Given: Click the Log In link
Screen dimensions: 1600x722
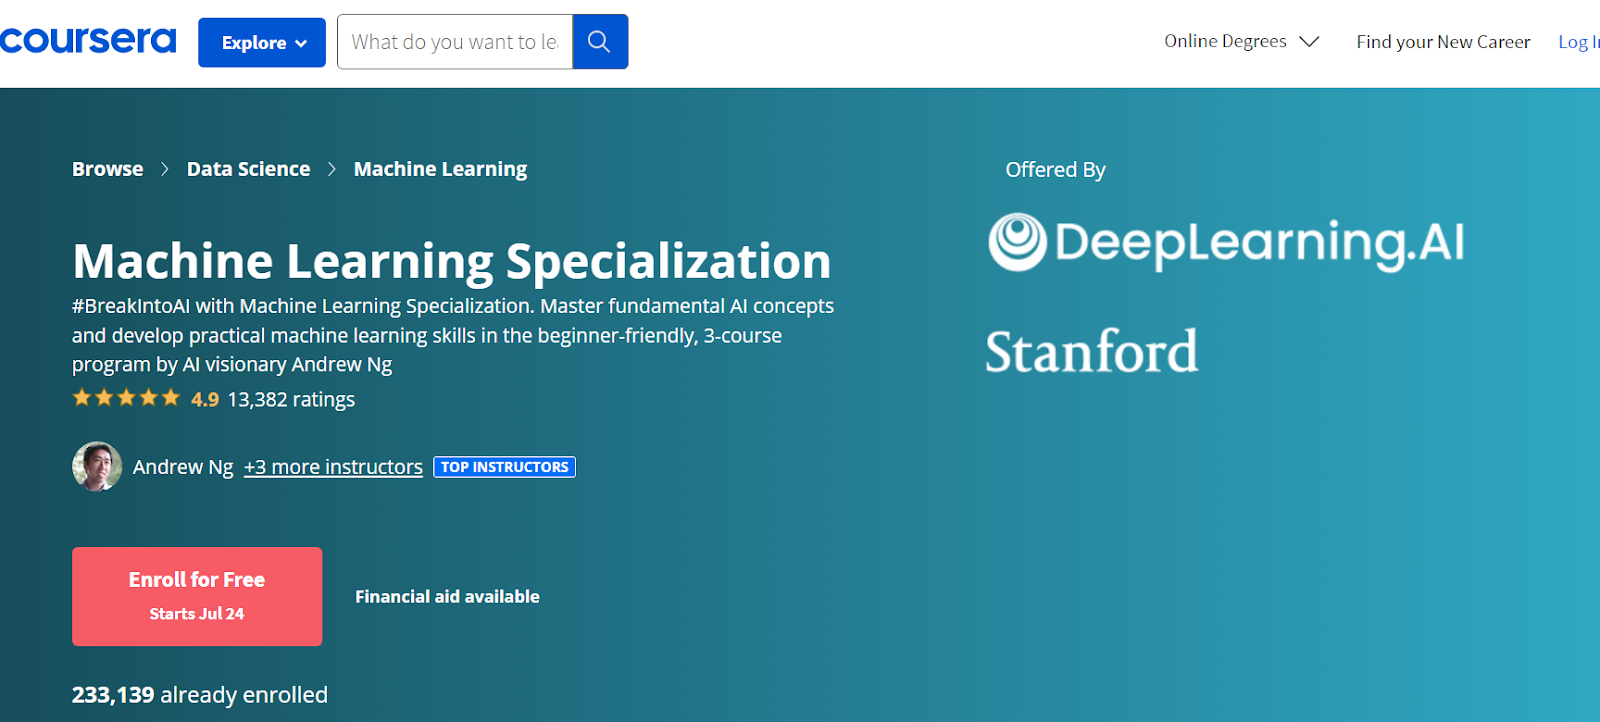Looking at the screenshot, I should [x=1578, y=42].
